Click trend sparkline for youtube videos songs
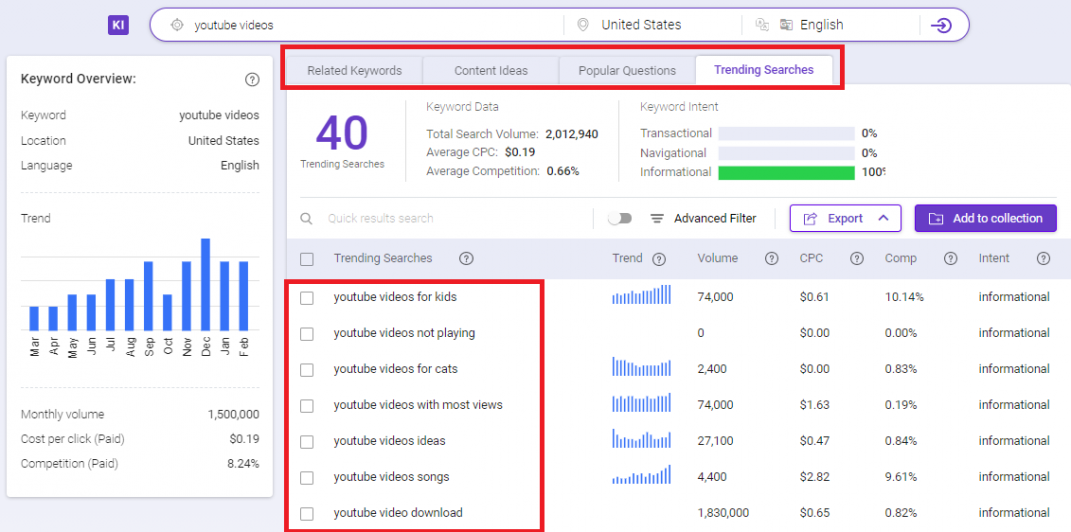The width and height of the screenshot is (1071, 532). tap(642, 475)
